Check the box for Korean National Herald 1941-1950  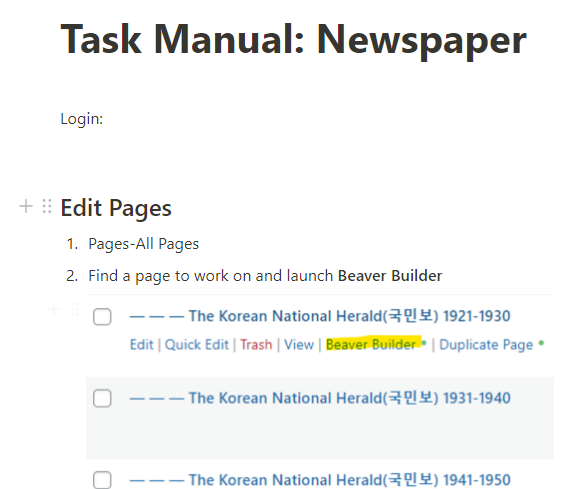[x=102, y=480]
